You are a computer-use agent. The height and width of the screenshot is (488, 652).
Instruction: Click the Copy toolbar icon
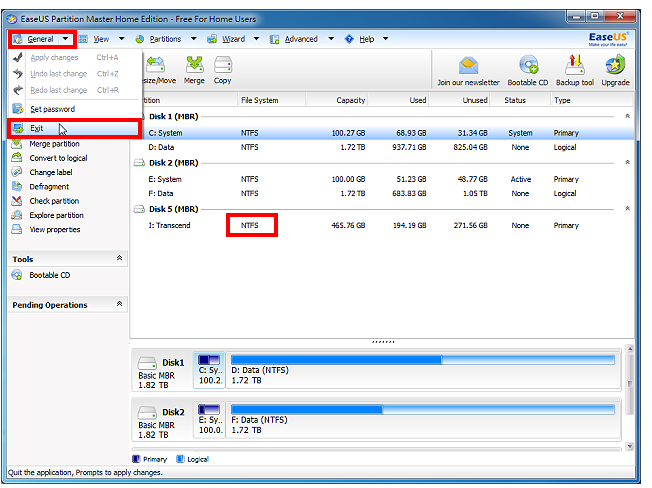click(222, 70)
